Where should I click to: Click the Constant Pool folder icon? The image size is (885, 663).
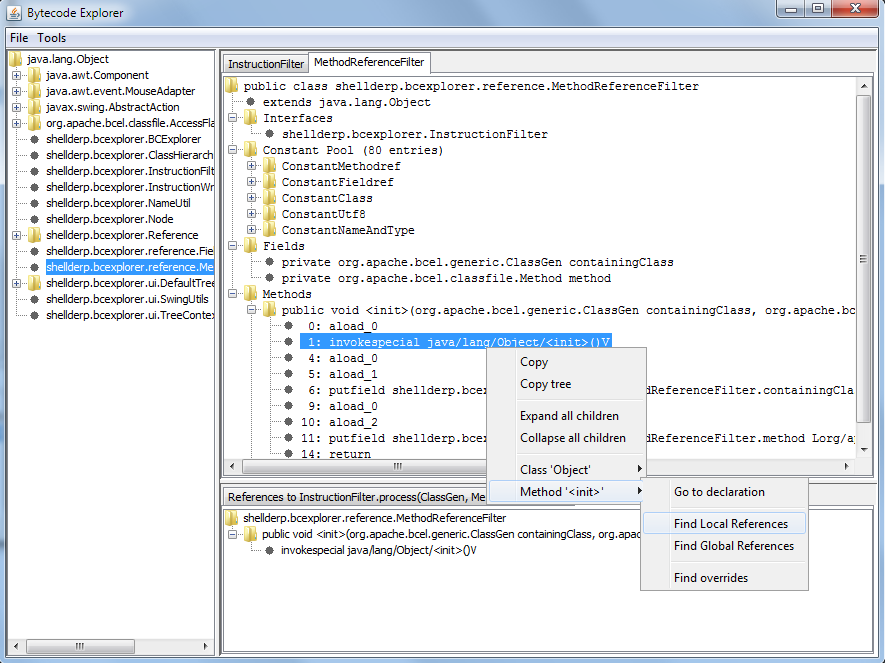[251, 150]
